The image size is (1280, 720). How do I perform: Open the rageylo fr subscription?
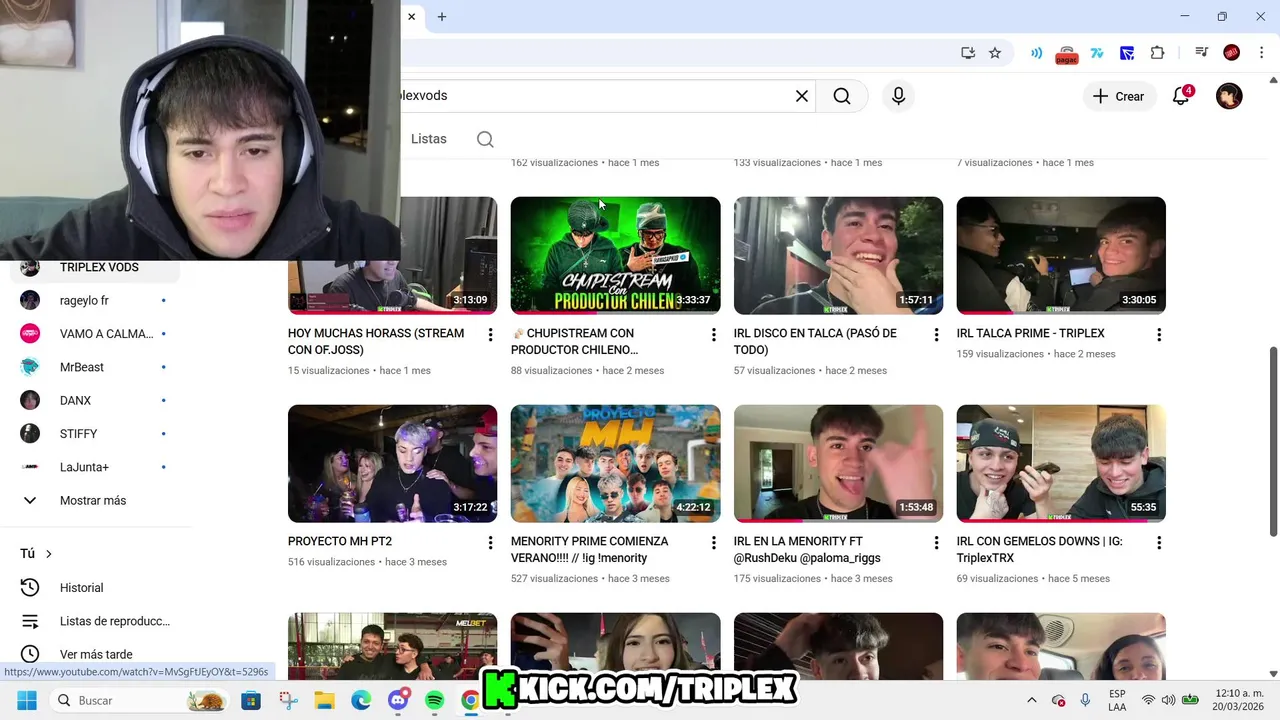97,300
